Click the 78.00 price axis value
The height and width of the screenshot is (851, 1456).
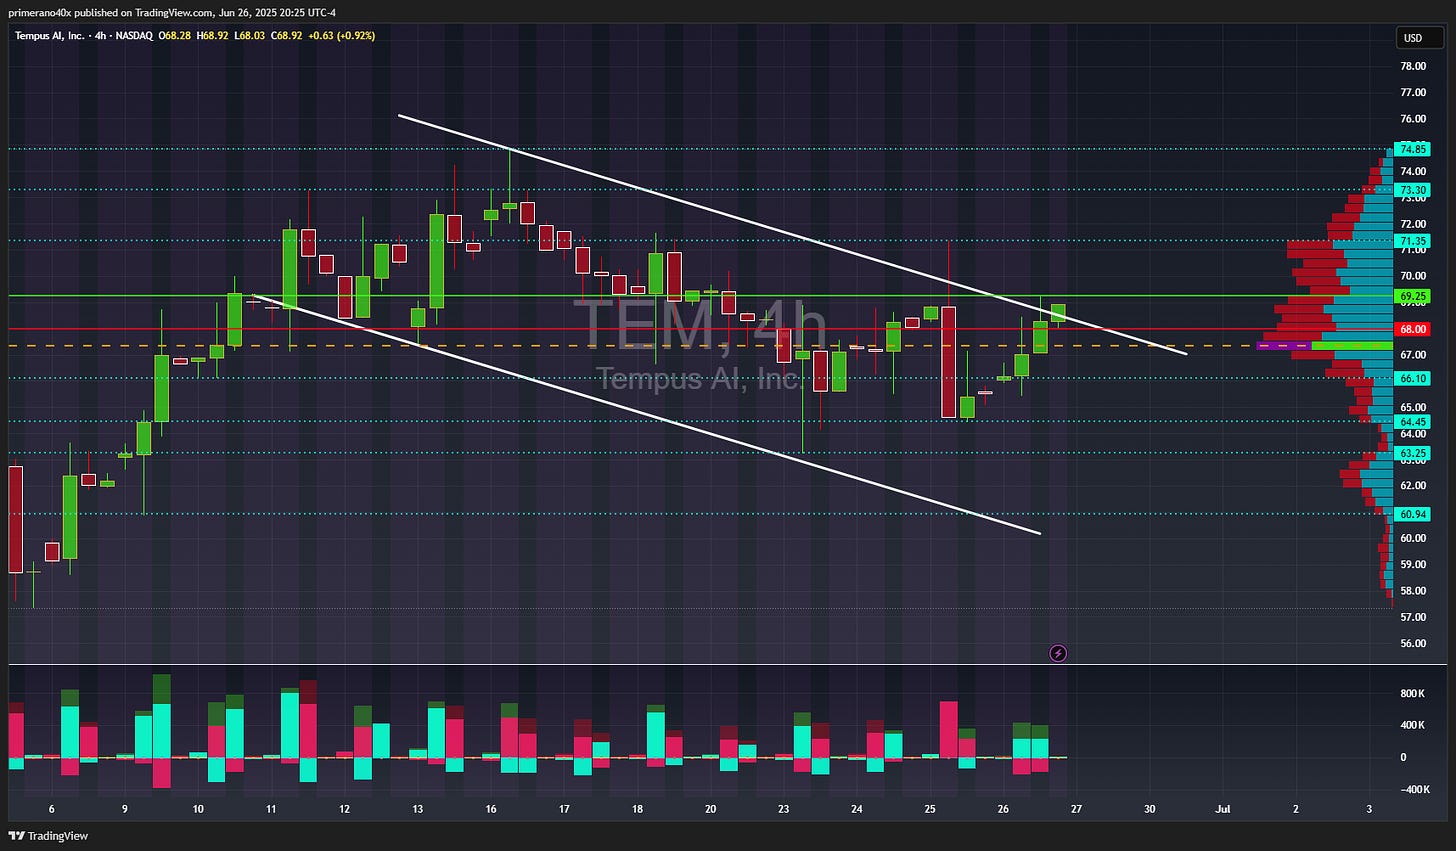point(1413,66)
